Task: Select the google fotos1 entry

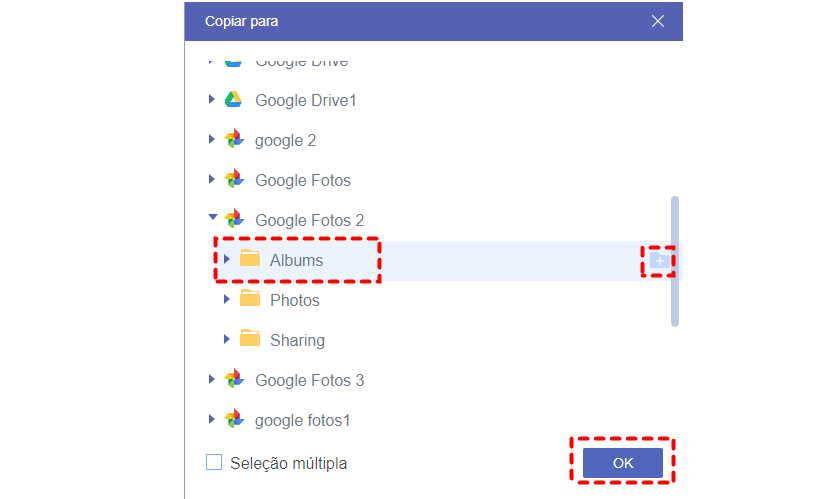Action: [302, 420]
